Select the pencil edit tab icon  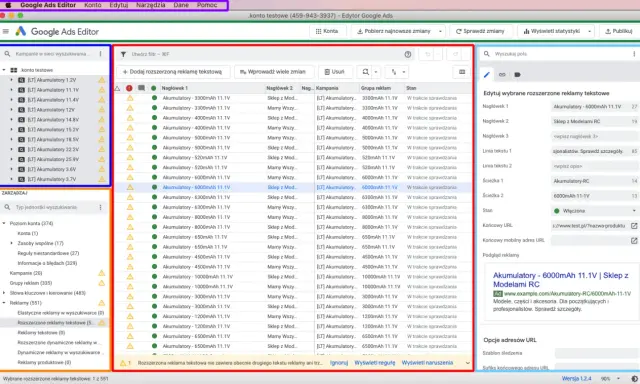coord(487,75)
